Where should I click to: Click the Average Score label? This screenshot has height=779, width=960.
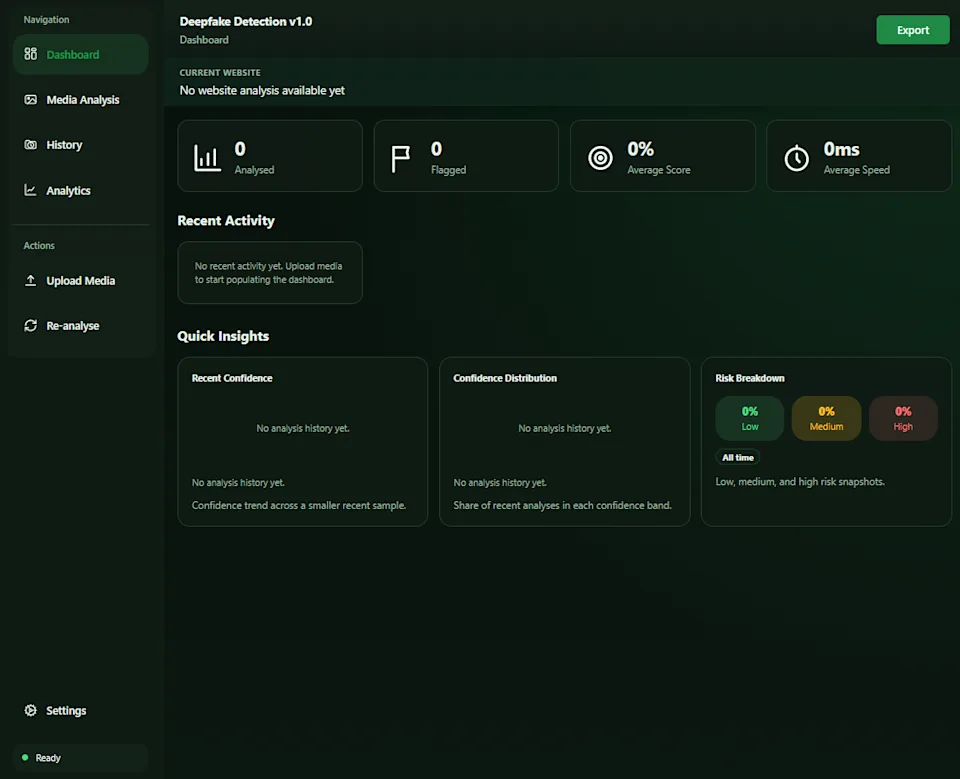coord(659,170)
